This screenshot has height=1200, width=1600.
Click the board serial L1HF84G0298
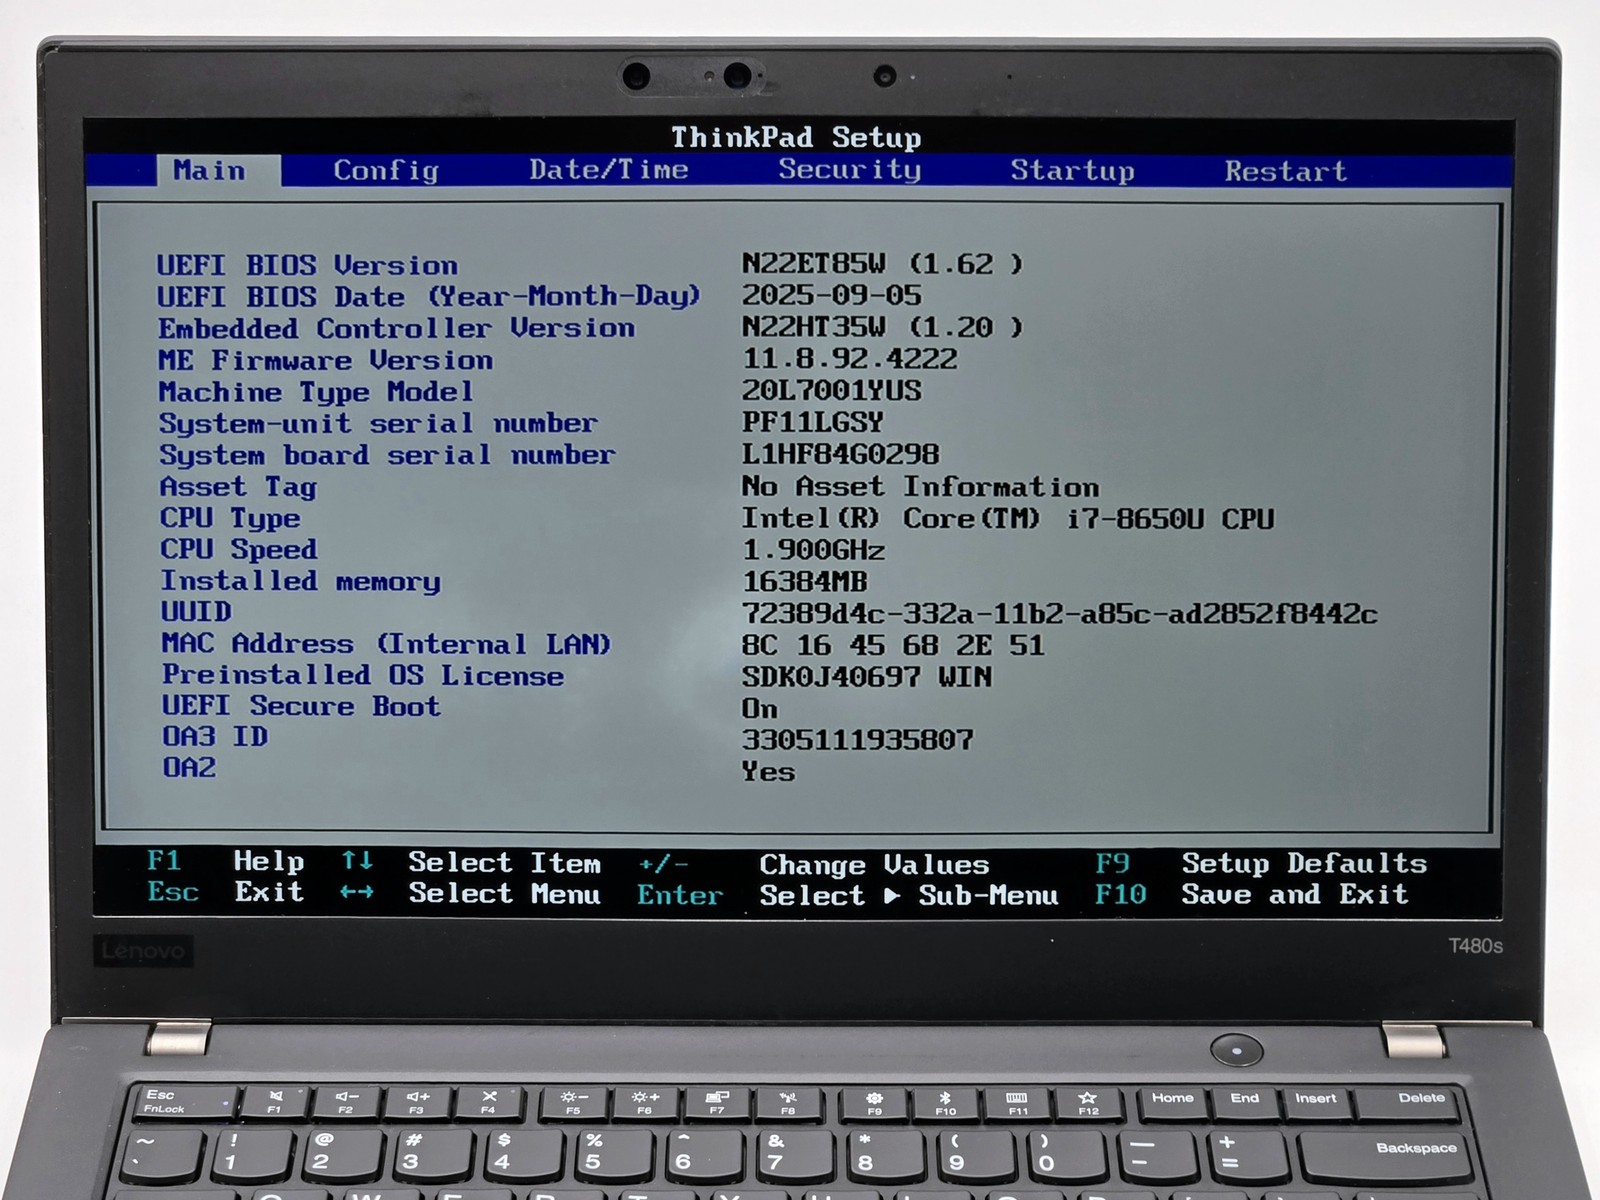pyautogui.click(x=840, y=454)
